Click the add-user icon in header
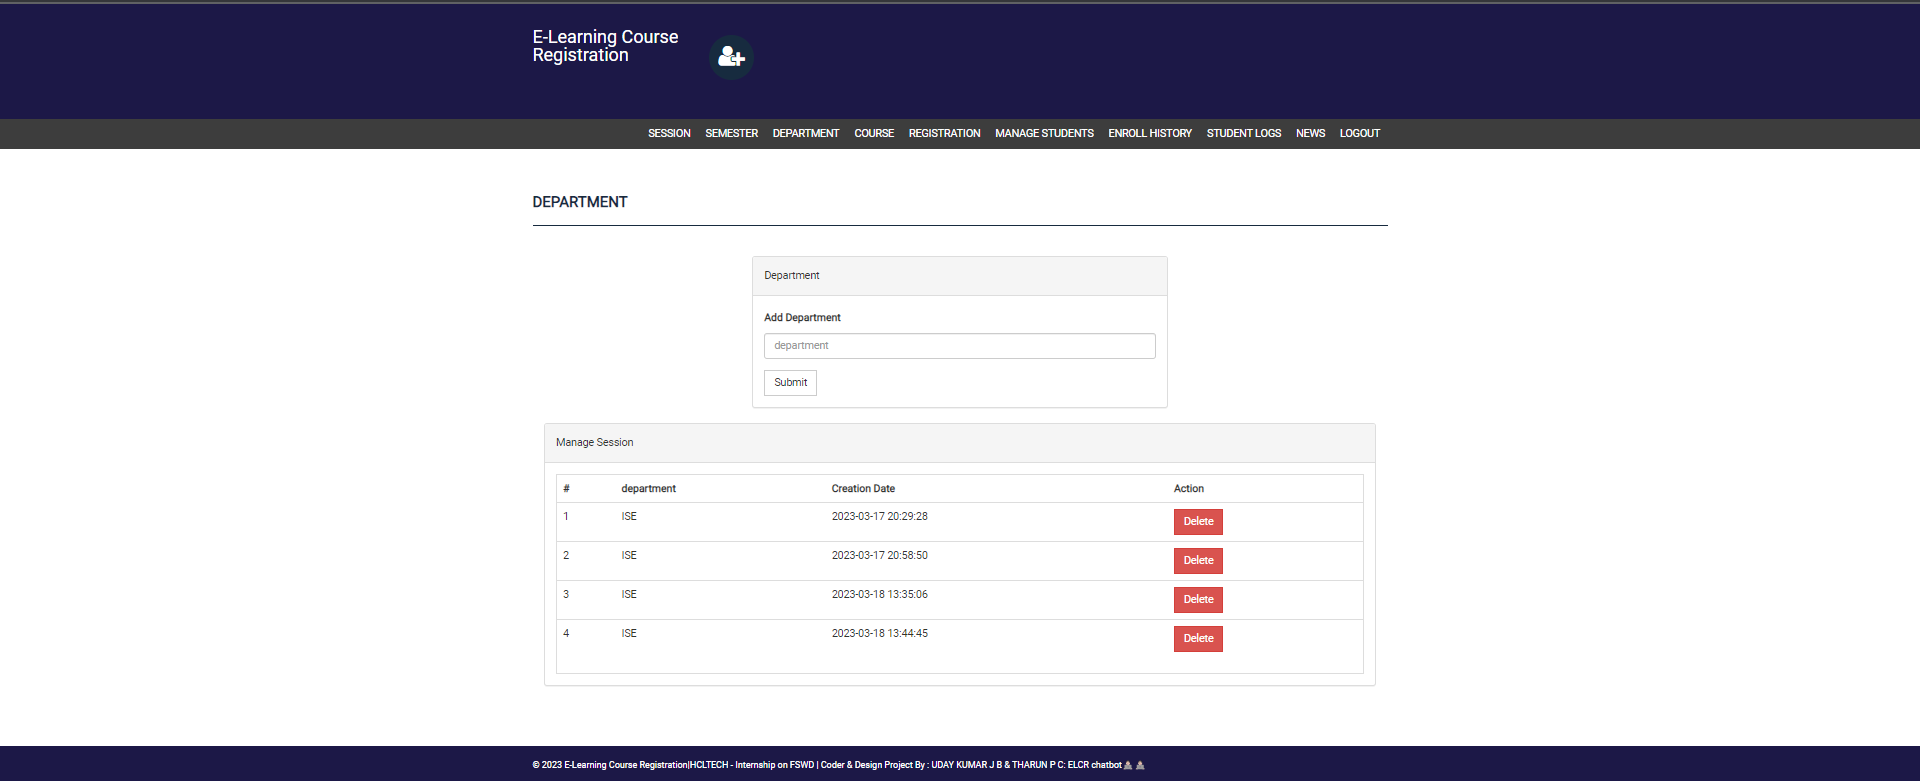Screen dimensions: 1920x781 pos(731,58)
